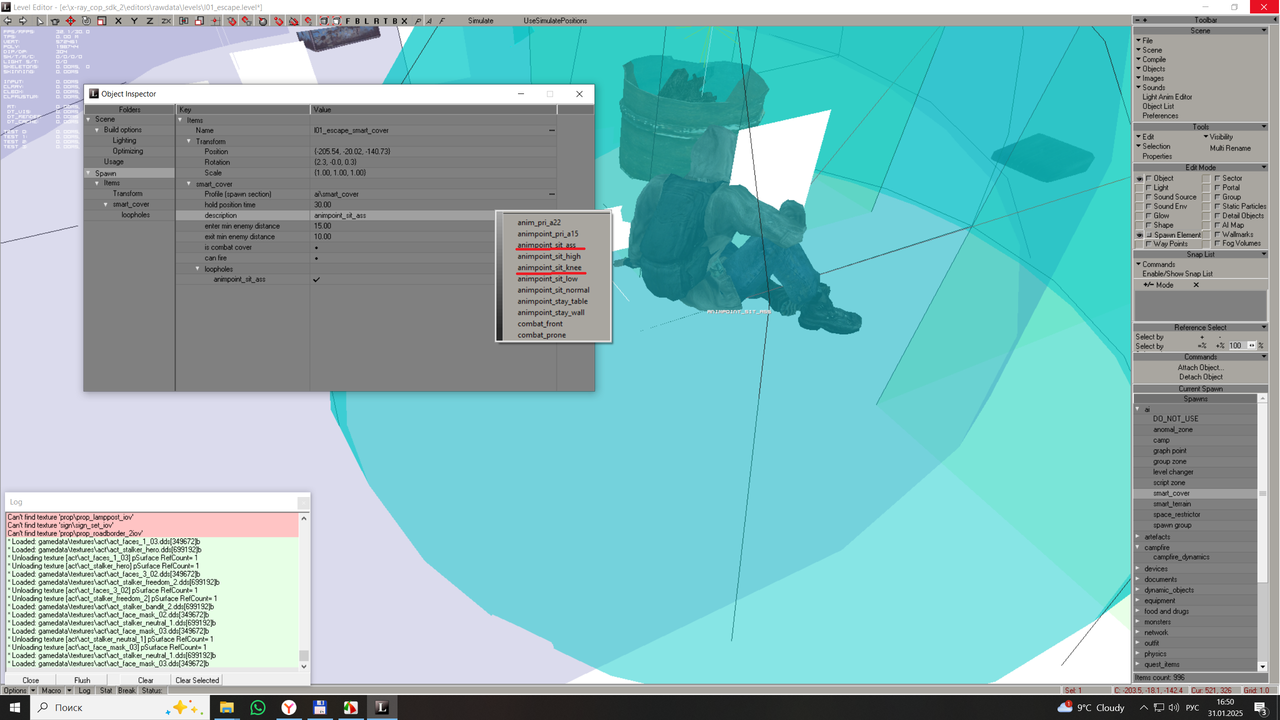Click the 100 percent field in Reference Select
The image size is (1280, 720).
[1236, 346]
